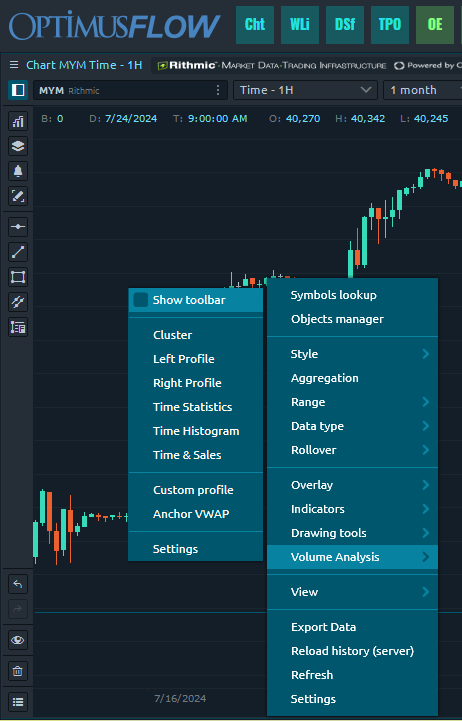
Task: Open the Cht chart shortcut button
Action: pyautogui.click(x=255, y=25)
